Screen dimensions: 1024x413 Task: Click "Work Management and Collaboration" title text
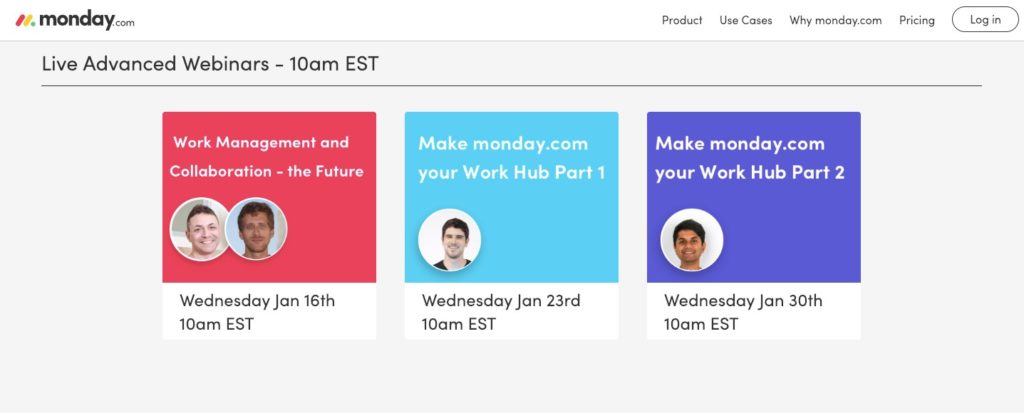click(266, 157)
